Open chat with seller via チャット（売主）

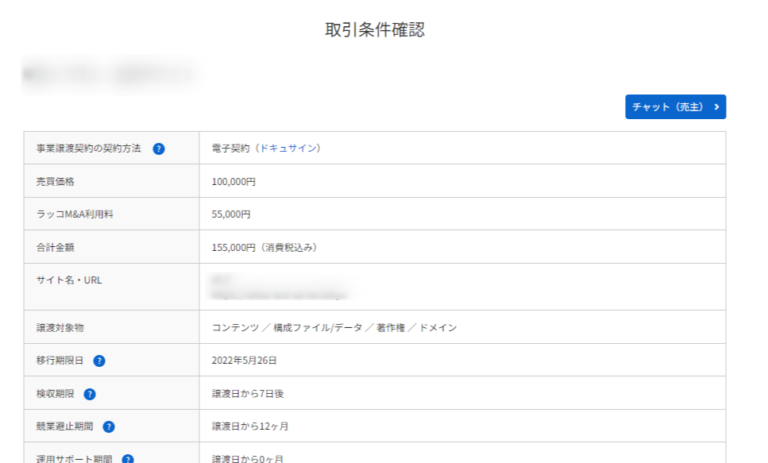click(675, 107)
